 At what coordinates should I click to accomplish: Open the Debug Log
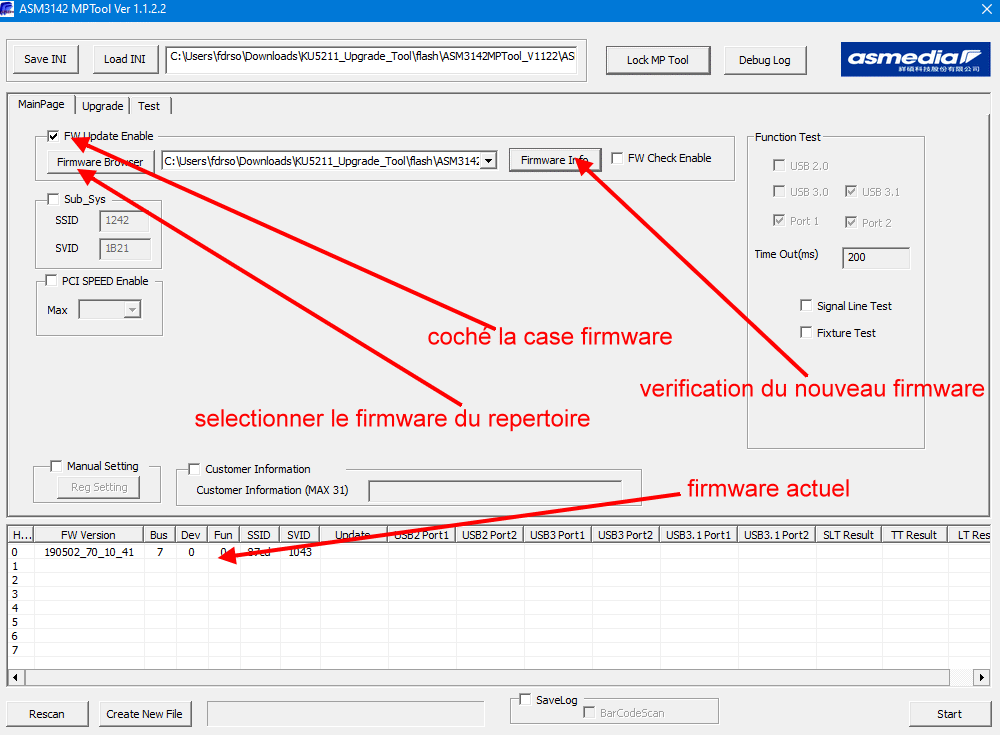pos(765,60)
